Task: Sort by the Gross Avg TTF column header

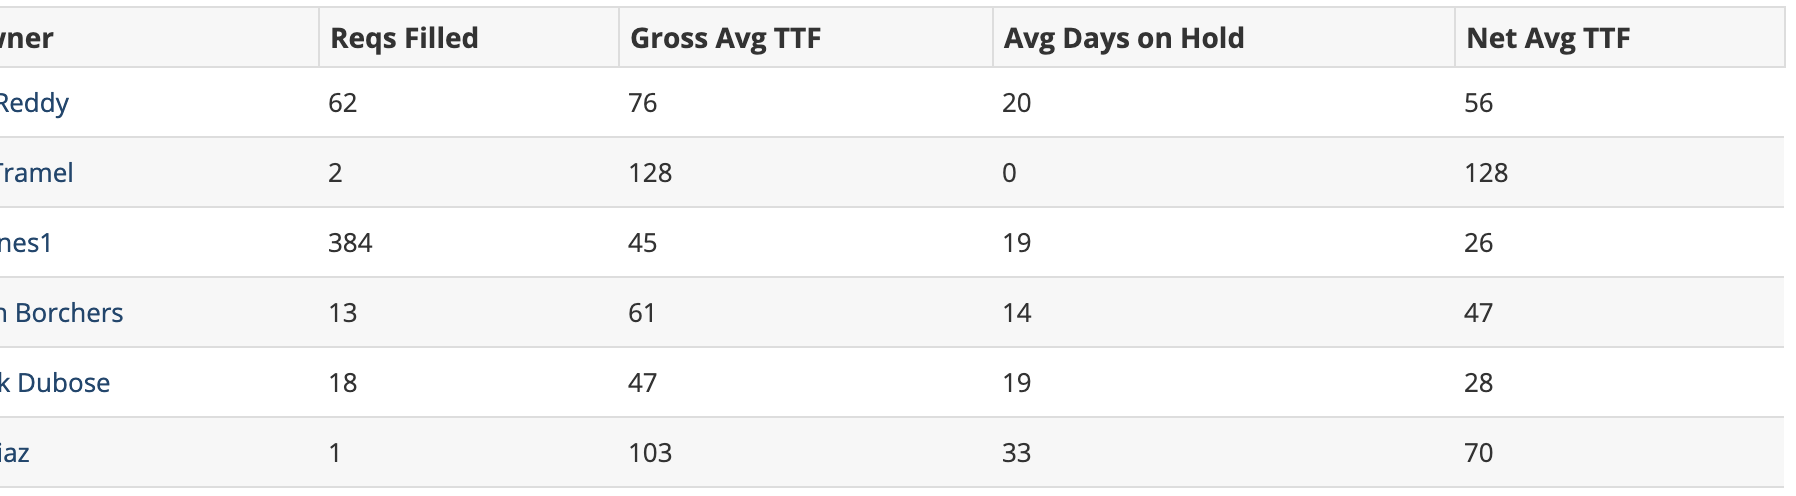Action: pos(725,38)
